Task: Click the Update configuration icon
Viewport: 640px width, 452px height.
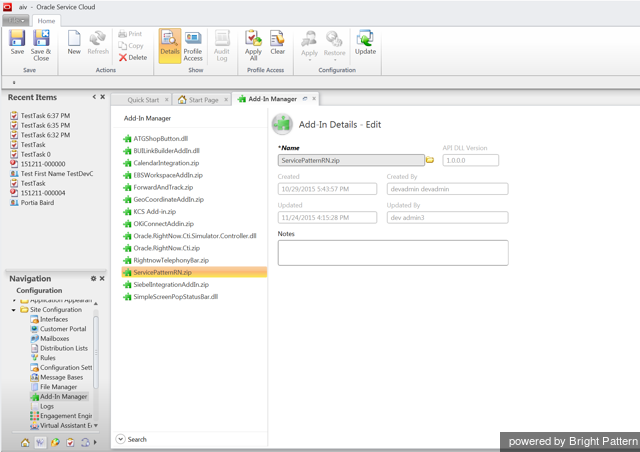Action: 365,42
